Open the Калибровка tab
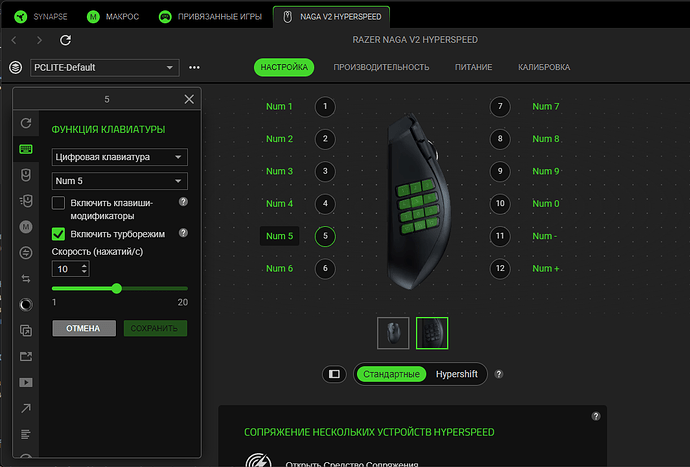690x467 pixels. (544, 67)
